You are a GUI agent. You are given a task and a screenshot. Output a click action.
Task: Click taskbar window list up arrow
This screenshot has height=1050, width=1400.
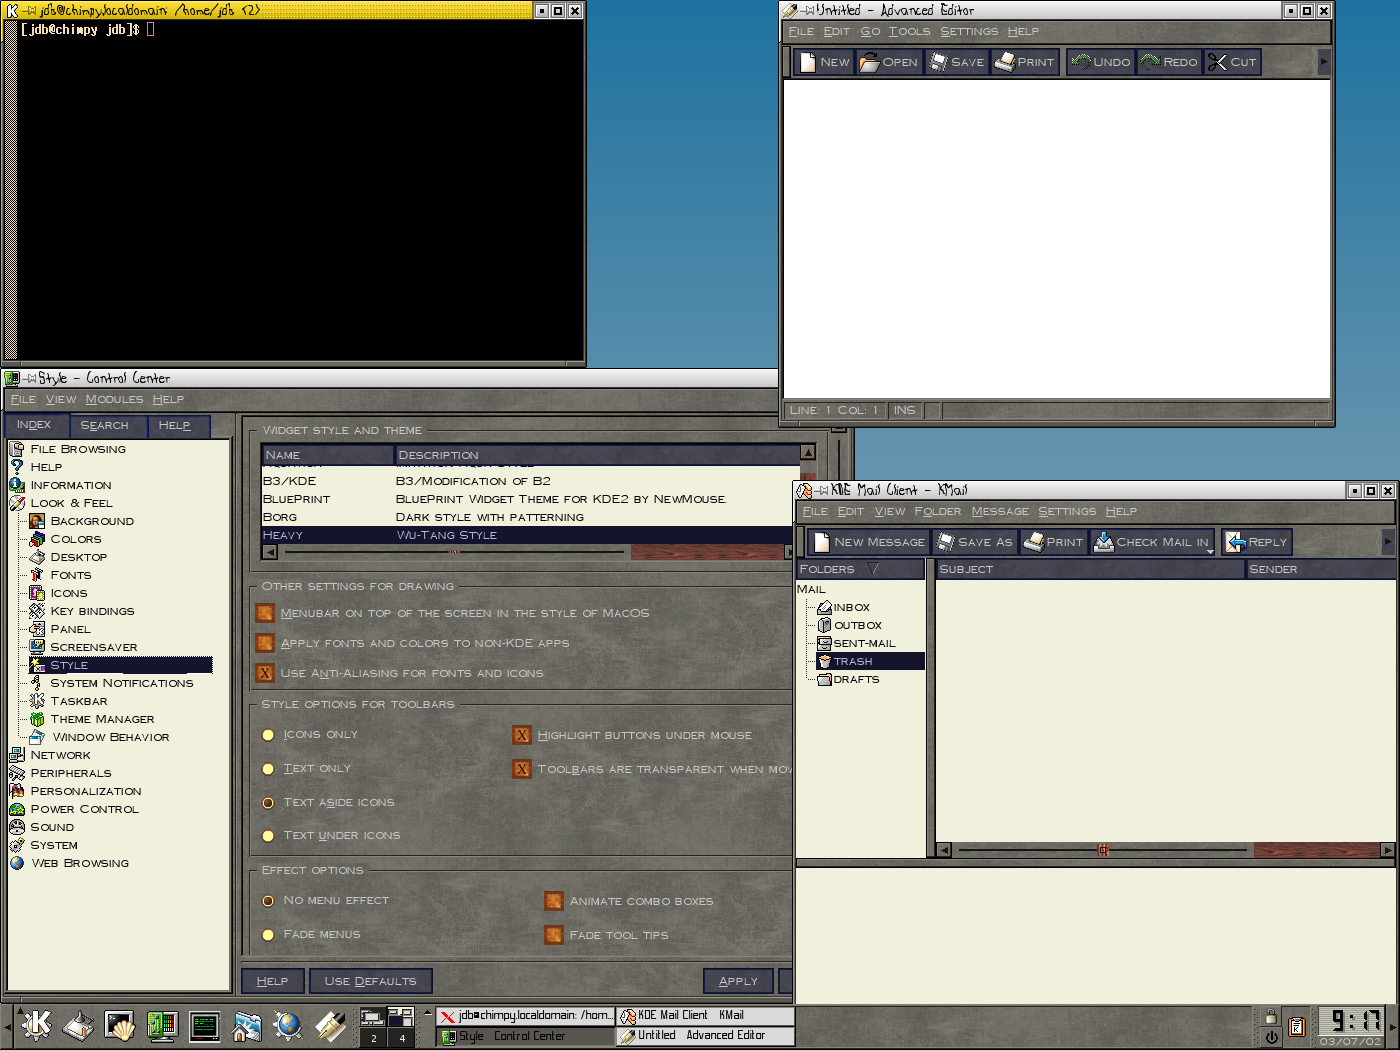[x=428, y=1013]
